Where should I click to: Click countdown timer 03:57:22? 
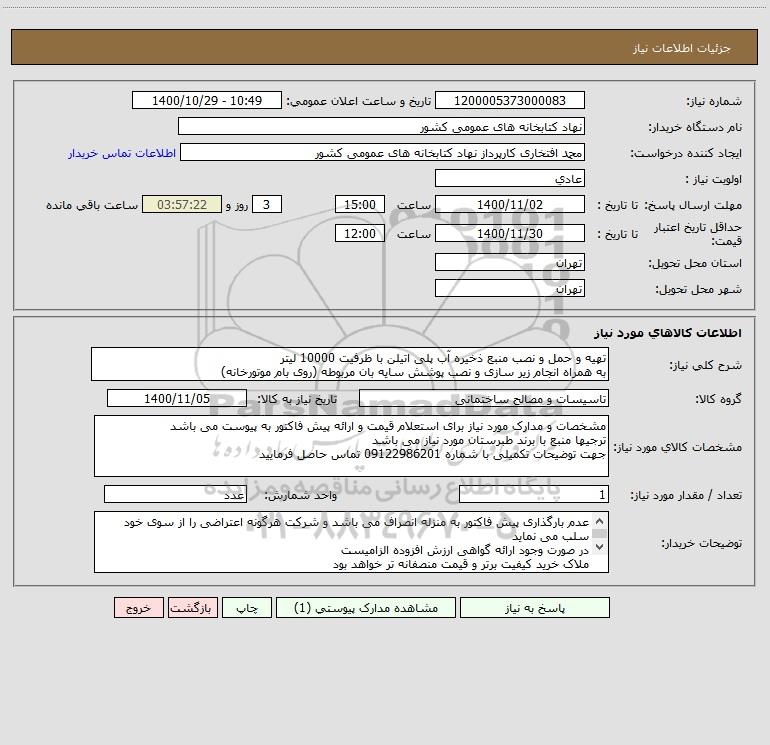(182, 204)
